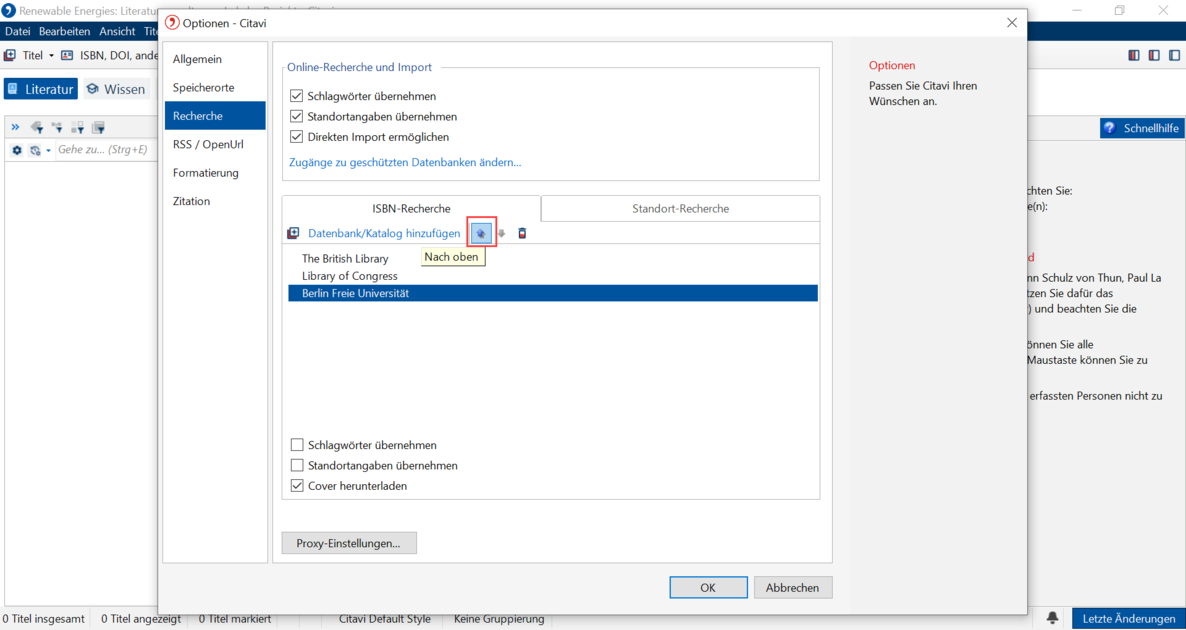Select the RSS / OpenUrl category

point(215,144)
